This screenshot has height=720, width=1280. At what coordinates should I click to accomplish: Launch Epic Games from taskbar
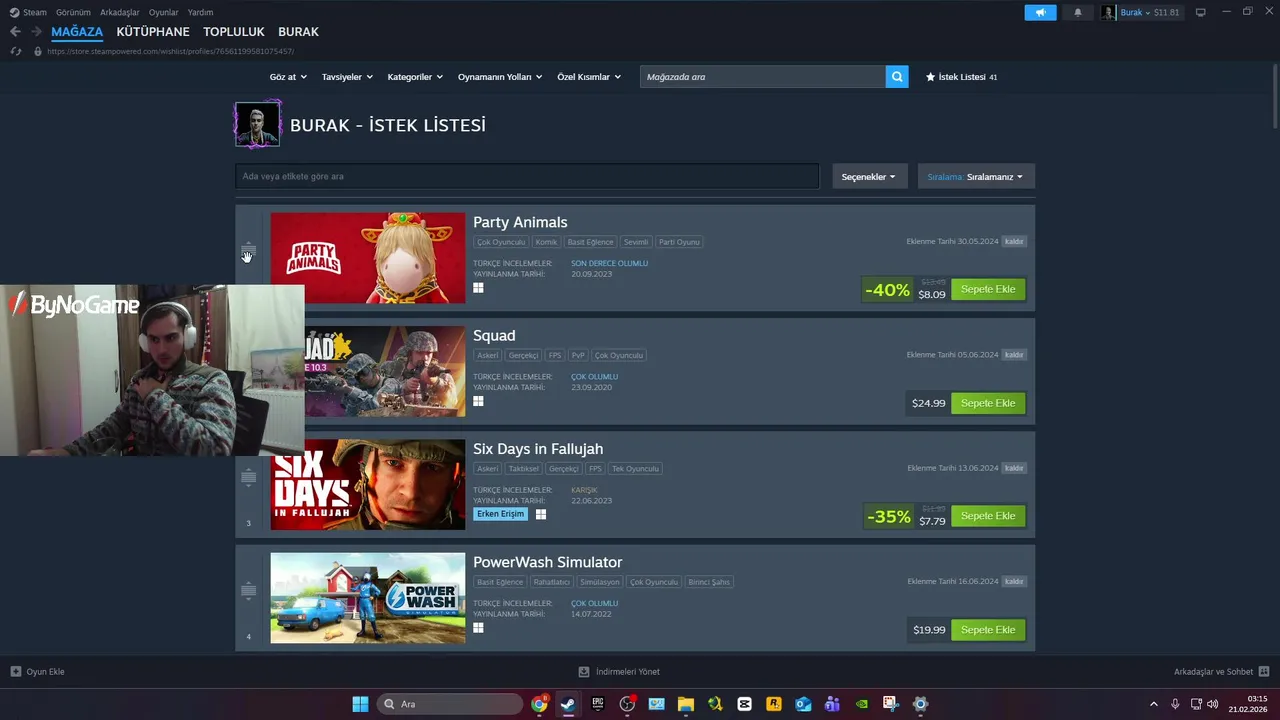pos(598,704)
